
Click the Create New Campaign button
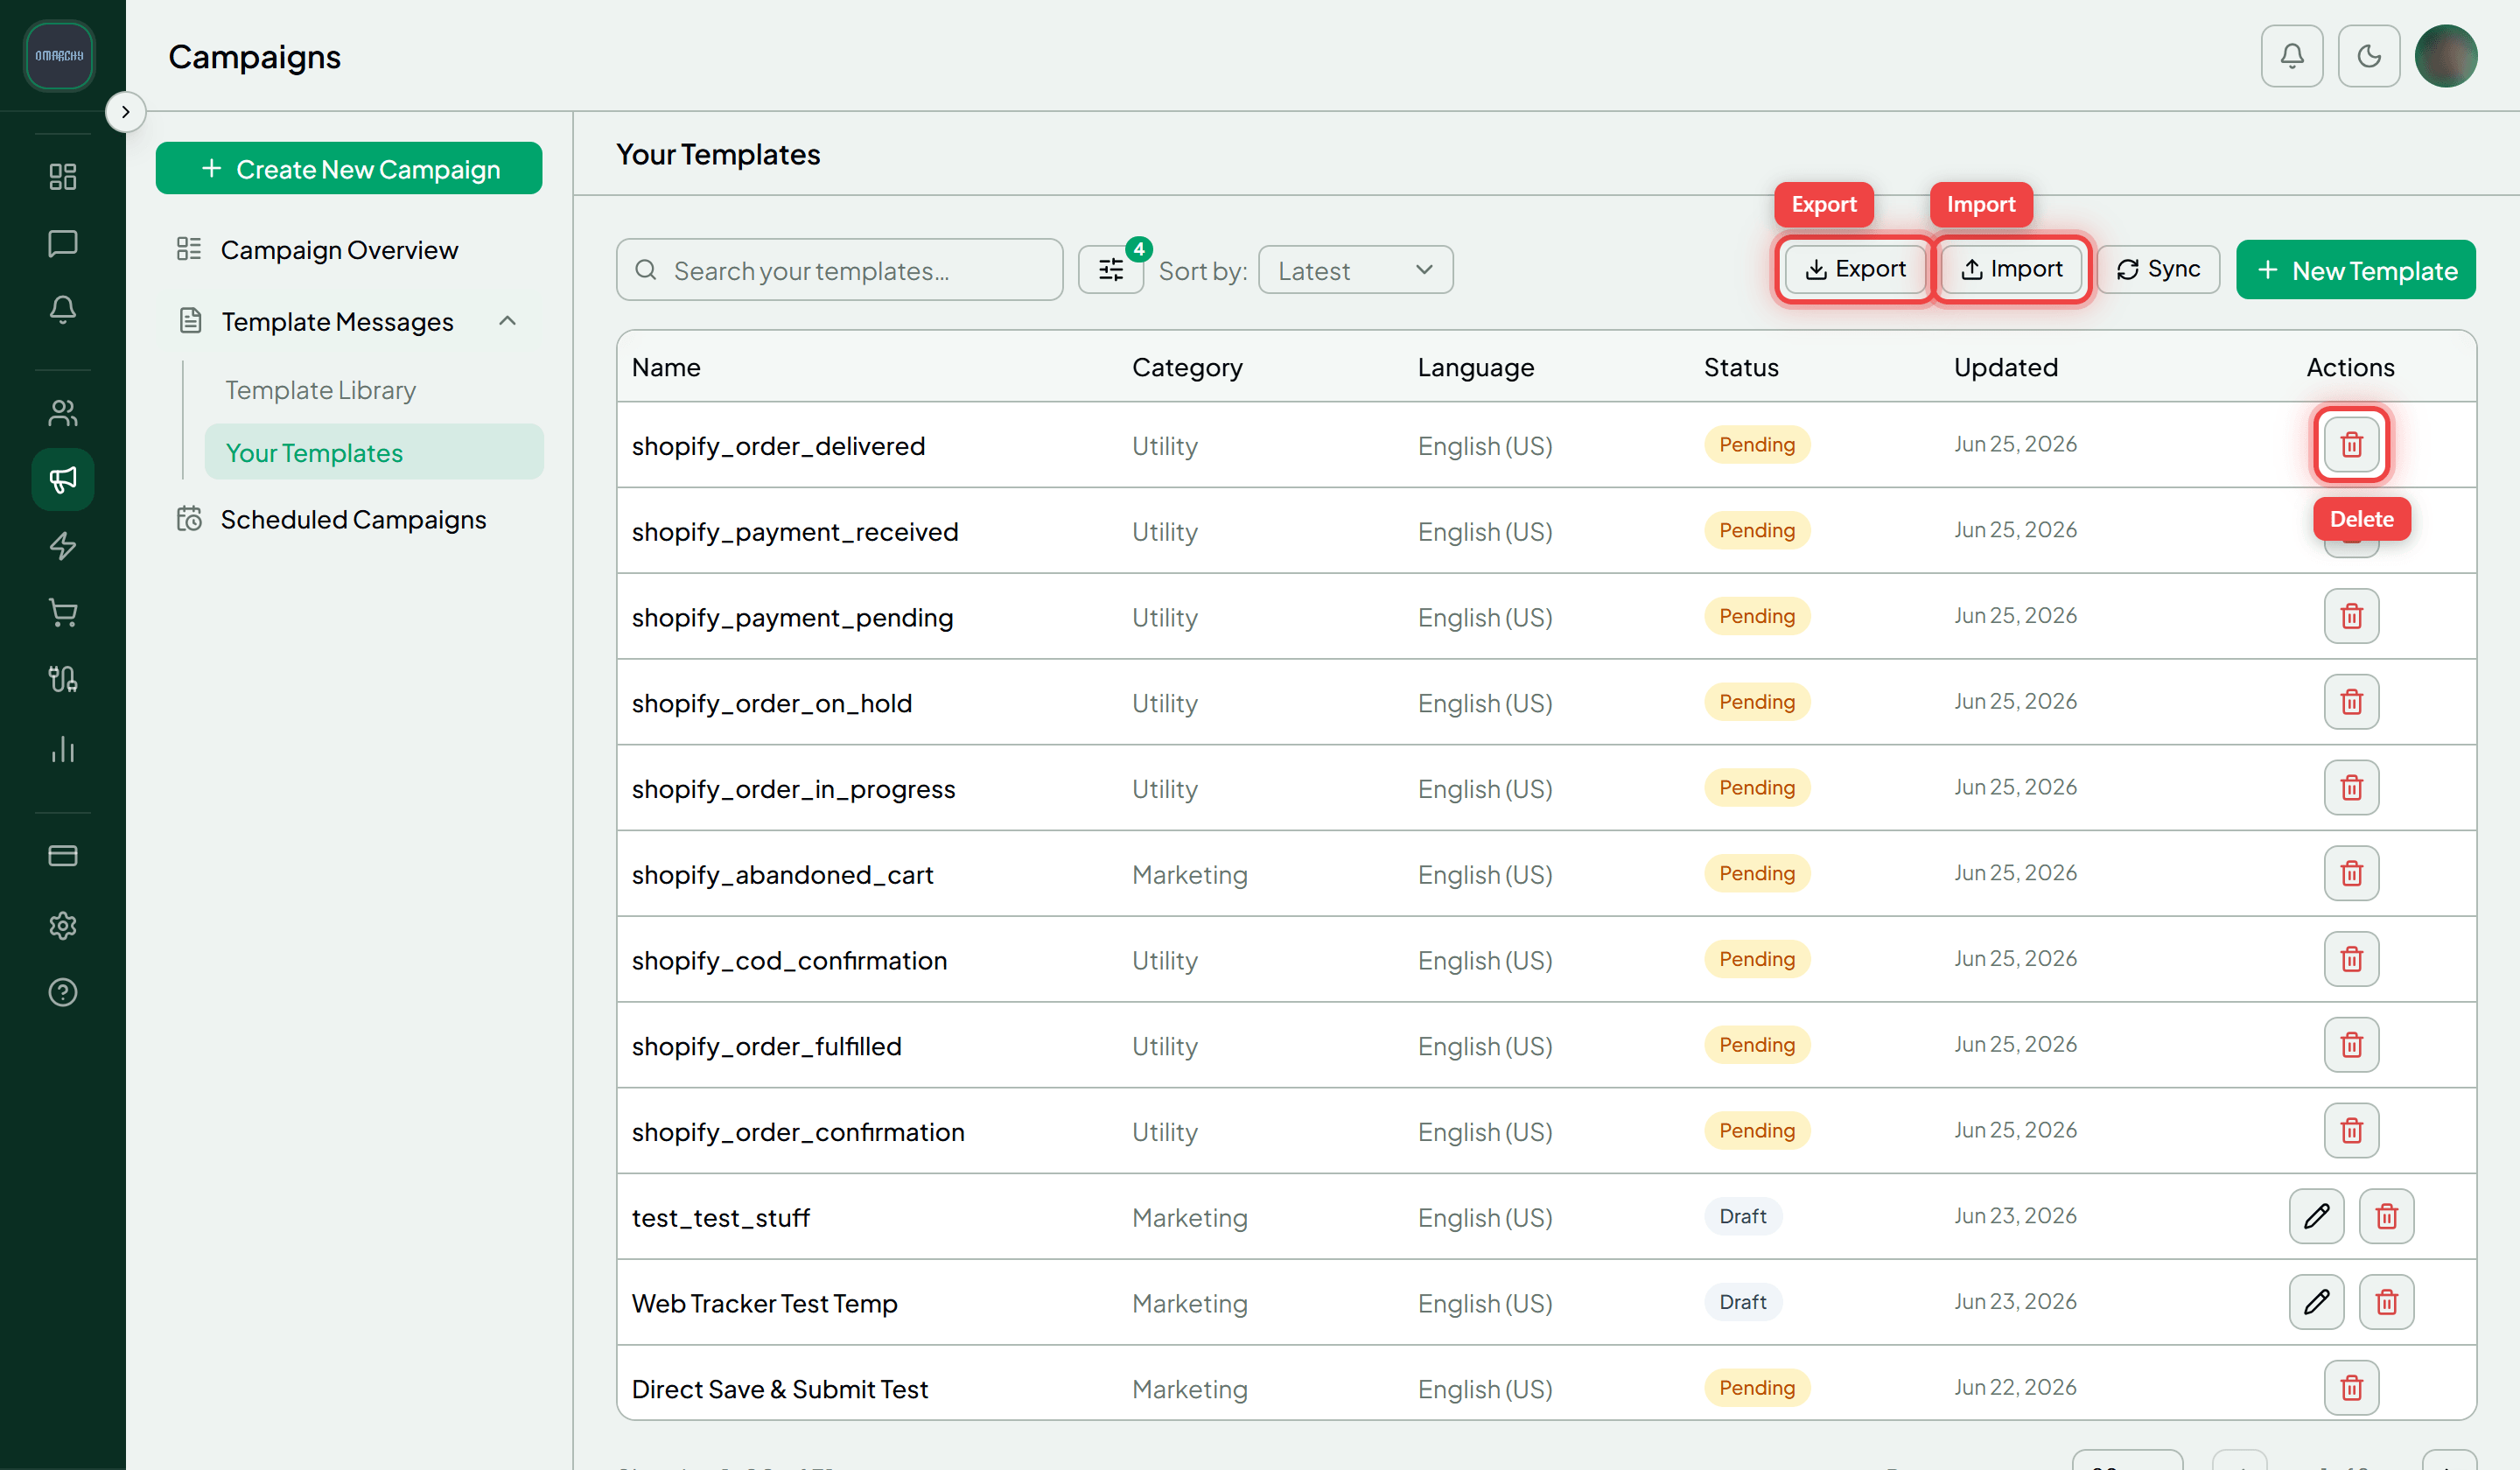[x=349, y=169]
